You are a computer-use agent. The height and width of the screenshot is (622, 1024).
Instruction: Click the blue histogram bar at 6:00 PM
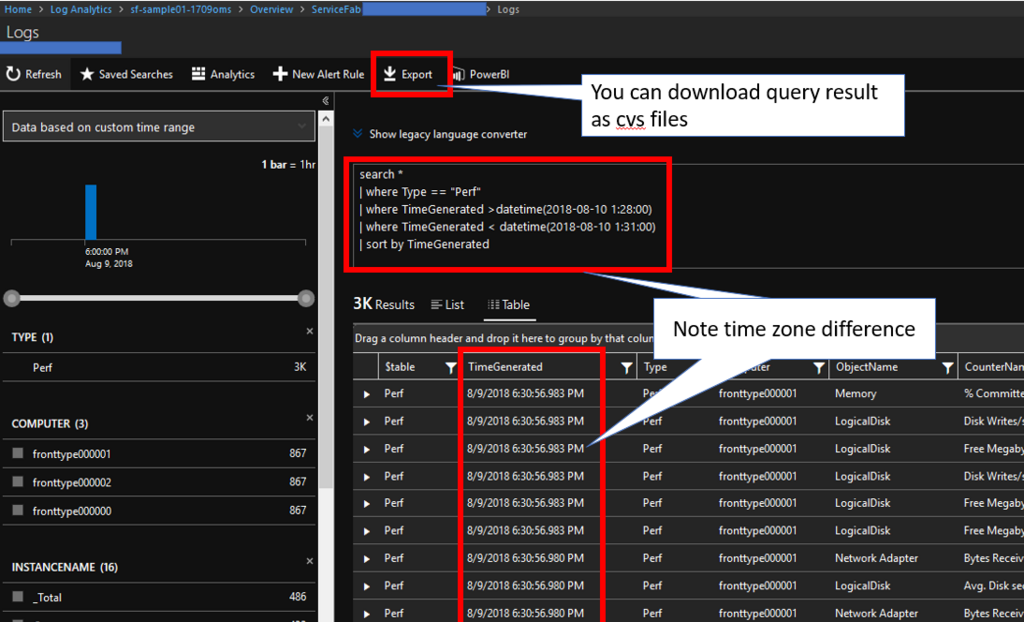coord(91,212)
